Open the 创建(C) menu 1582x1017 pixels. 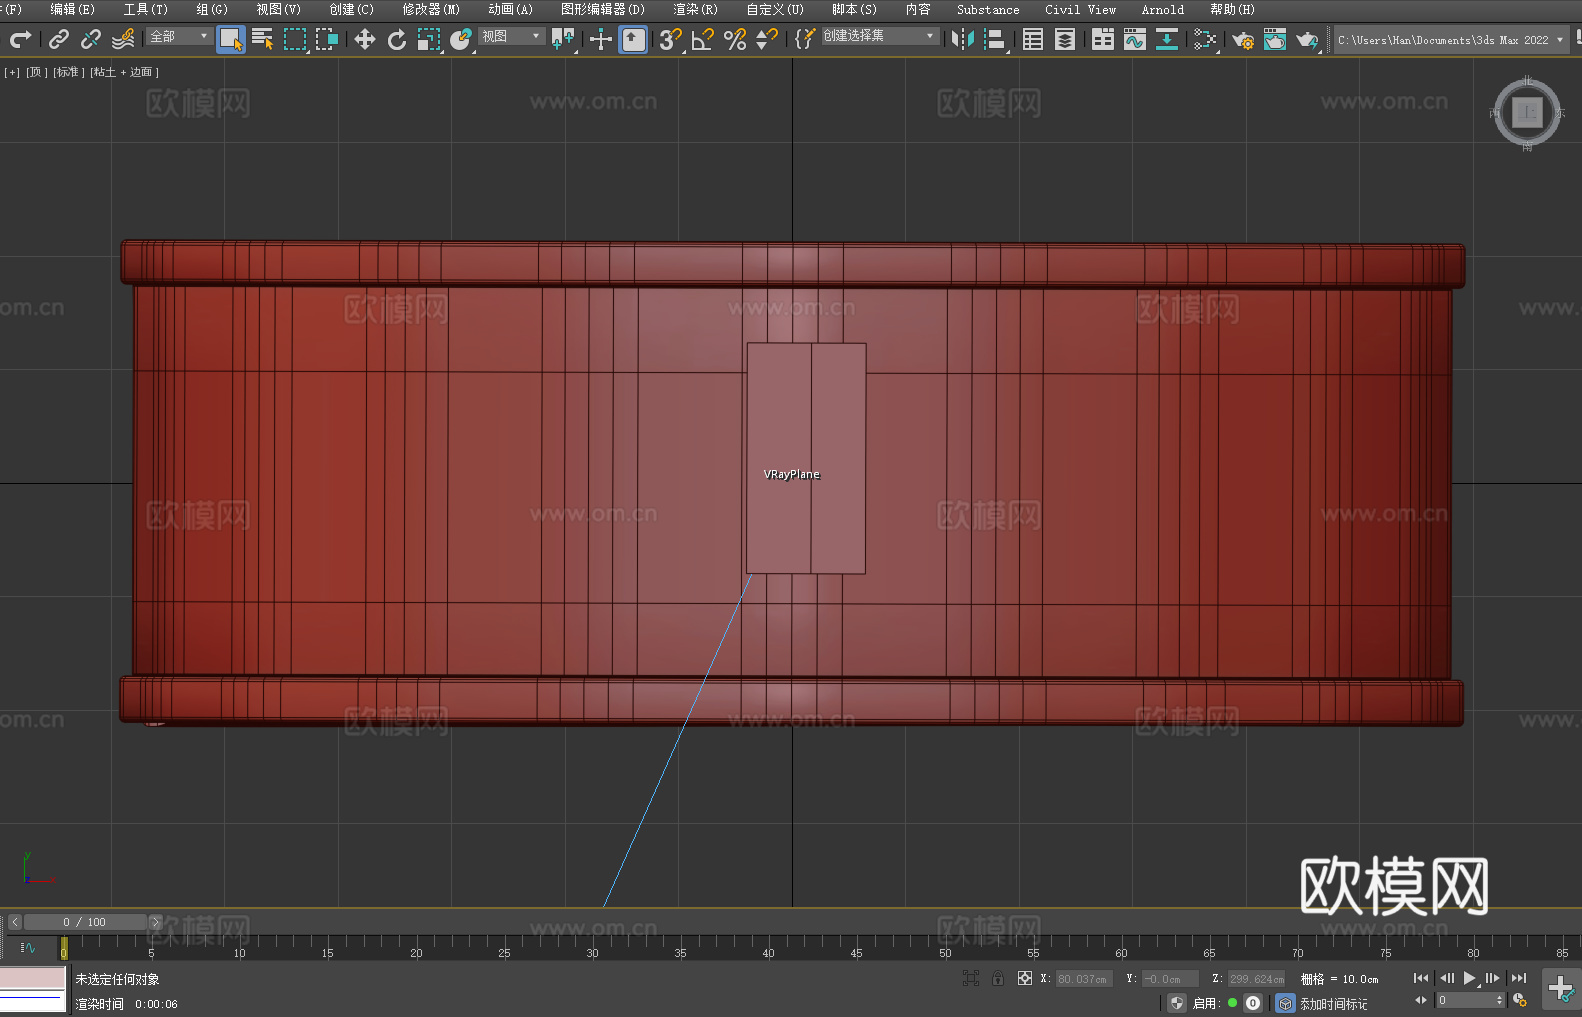click(x=351, y=9)
